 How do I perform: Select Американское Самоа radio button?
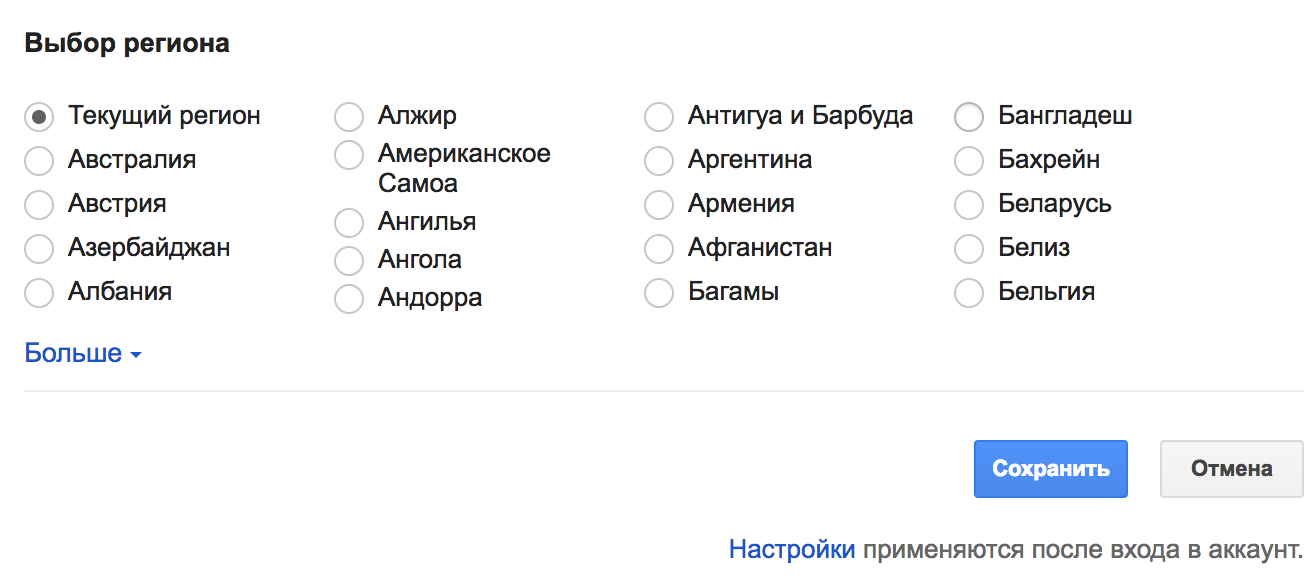tap(349, 156)
